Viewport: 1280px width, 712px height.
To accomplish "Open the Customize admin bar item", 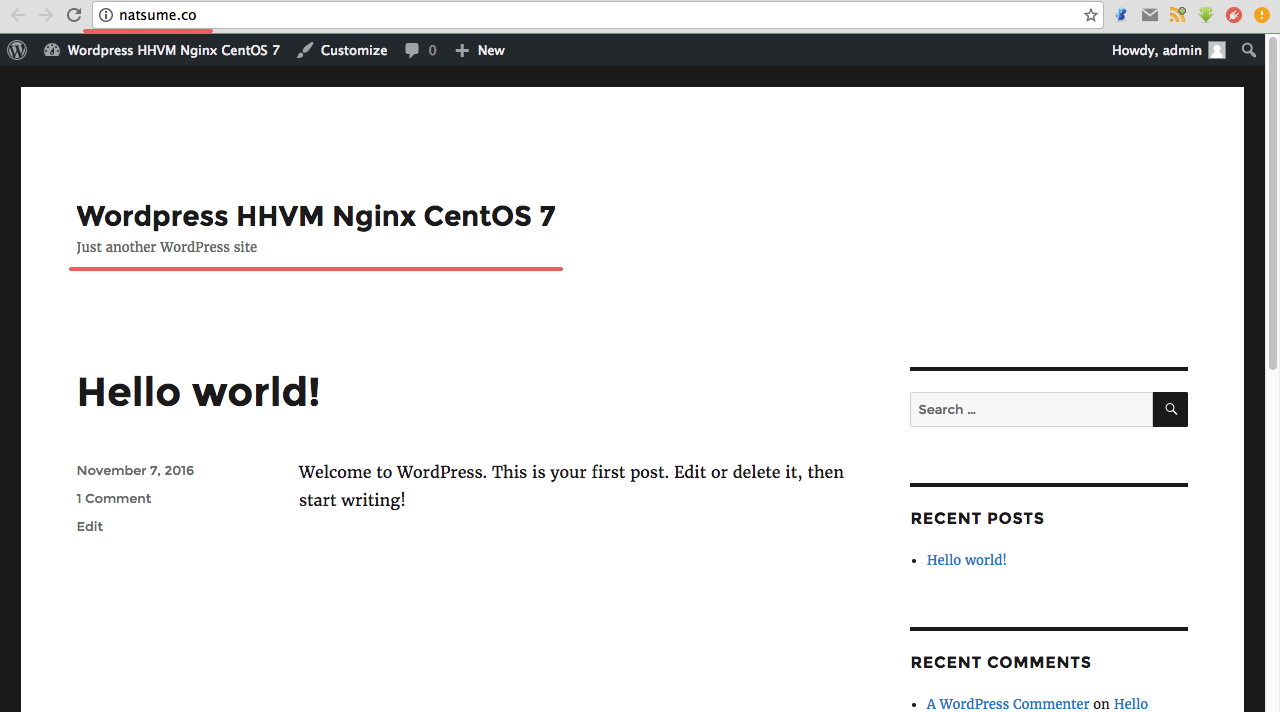I will 342,50.
